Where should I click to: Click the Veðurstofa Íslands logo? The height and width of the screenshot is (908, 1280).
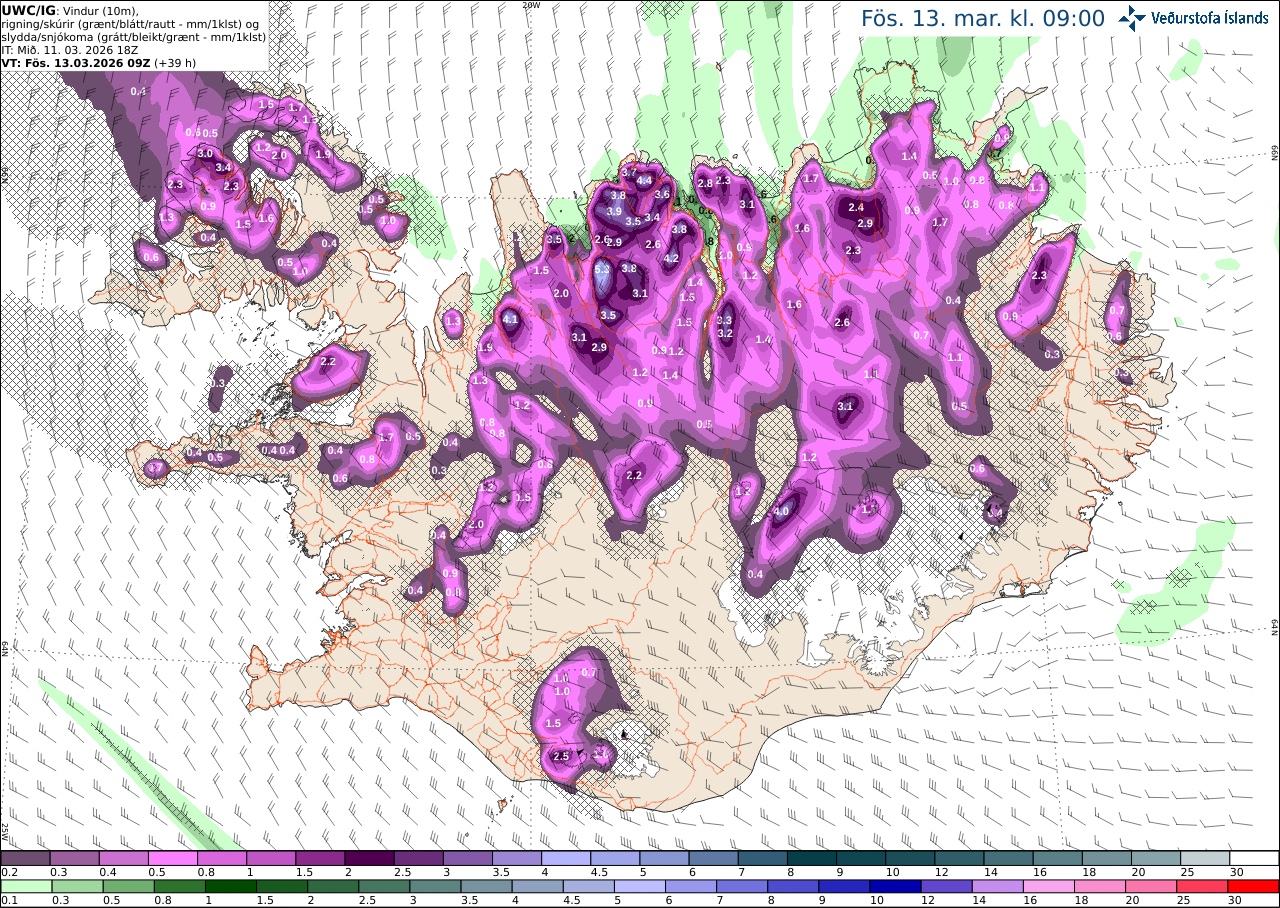pyautogui.click(x=1193, y=17)
